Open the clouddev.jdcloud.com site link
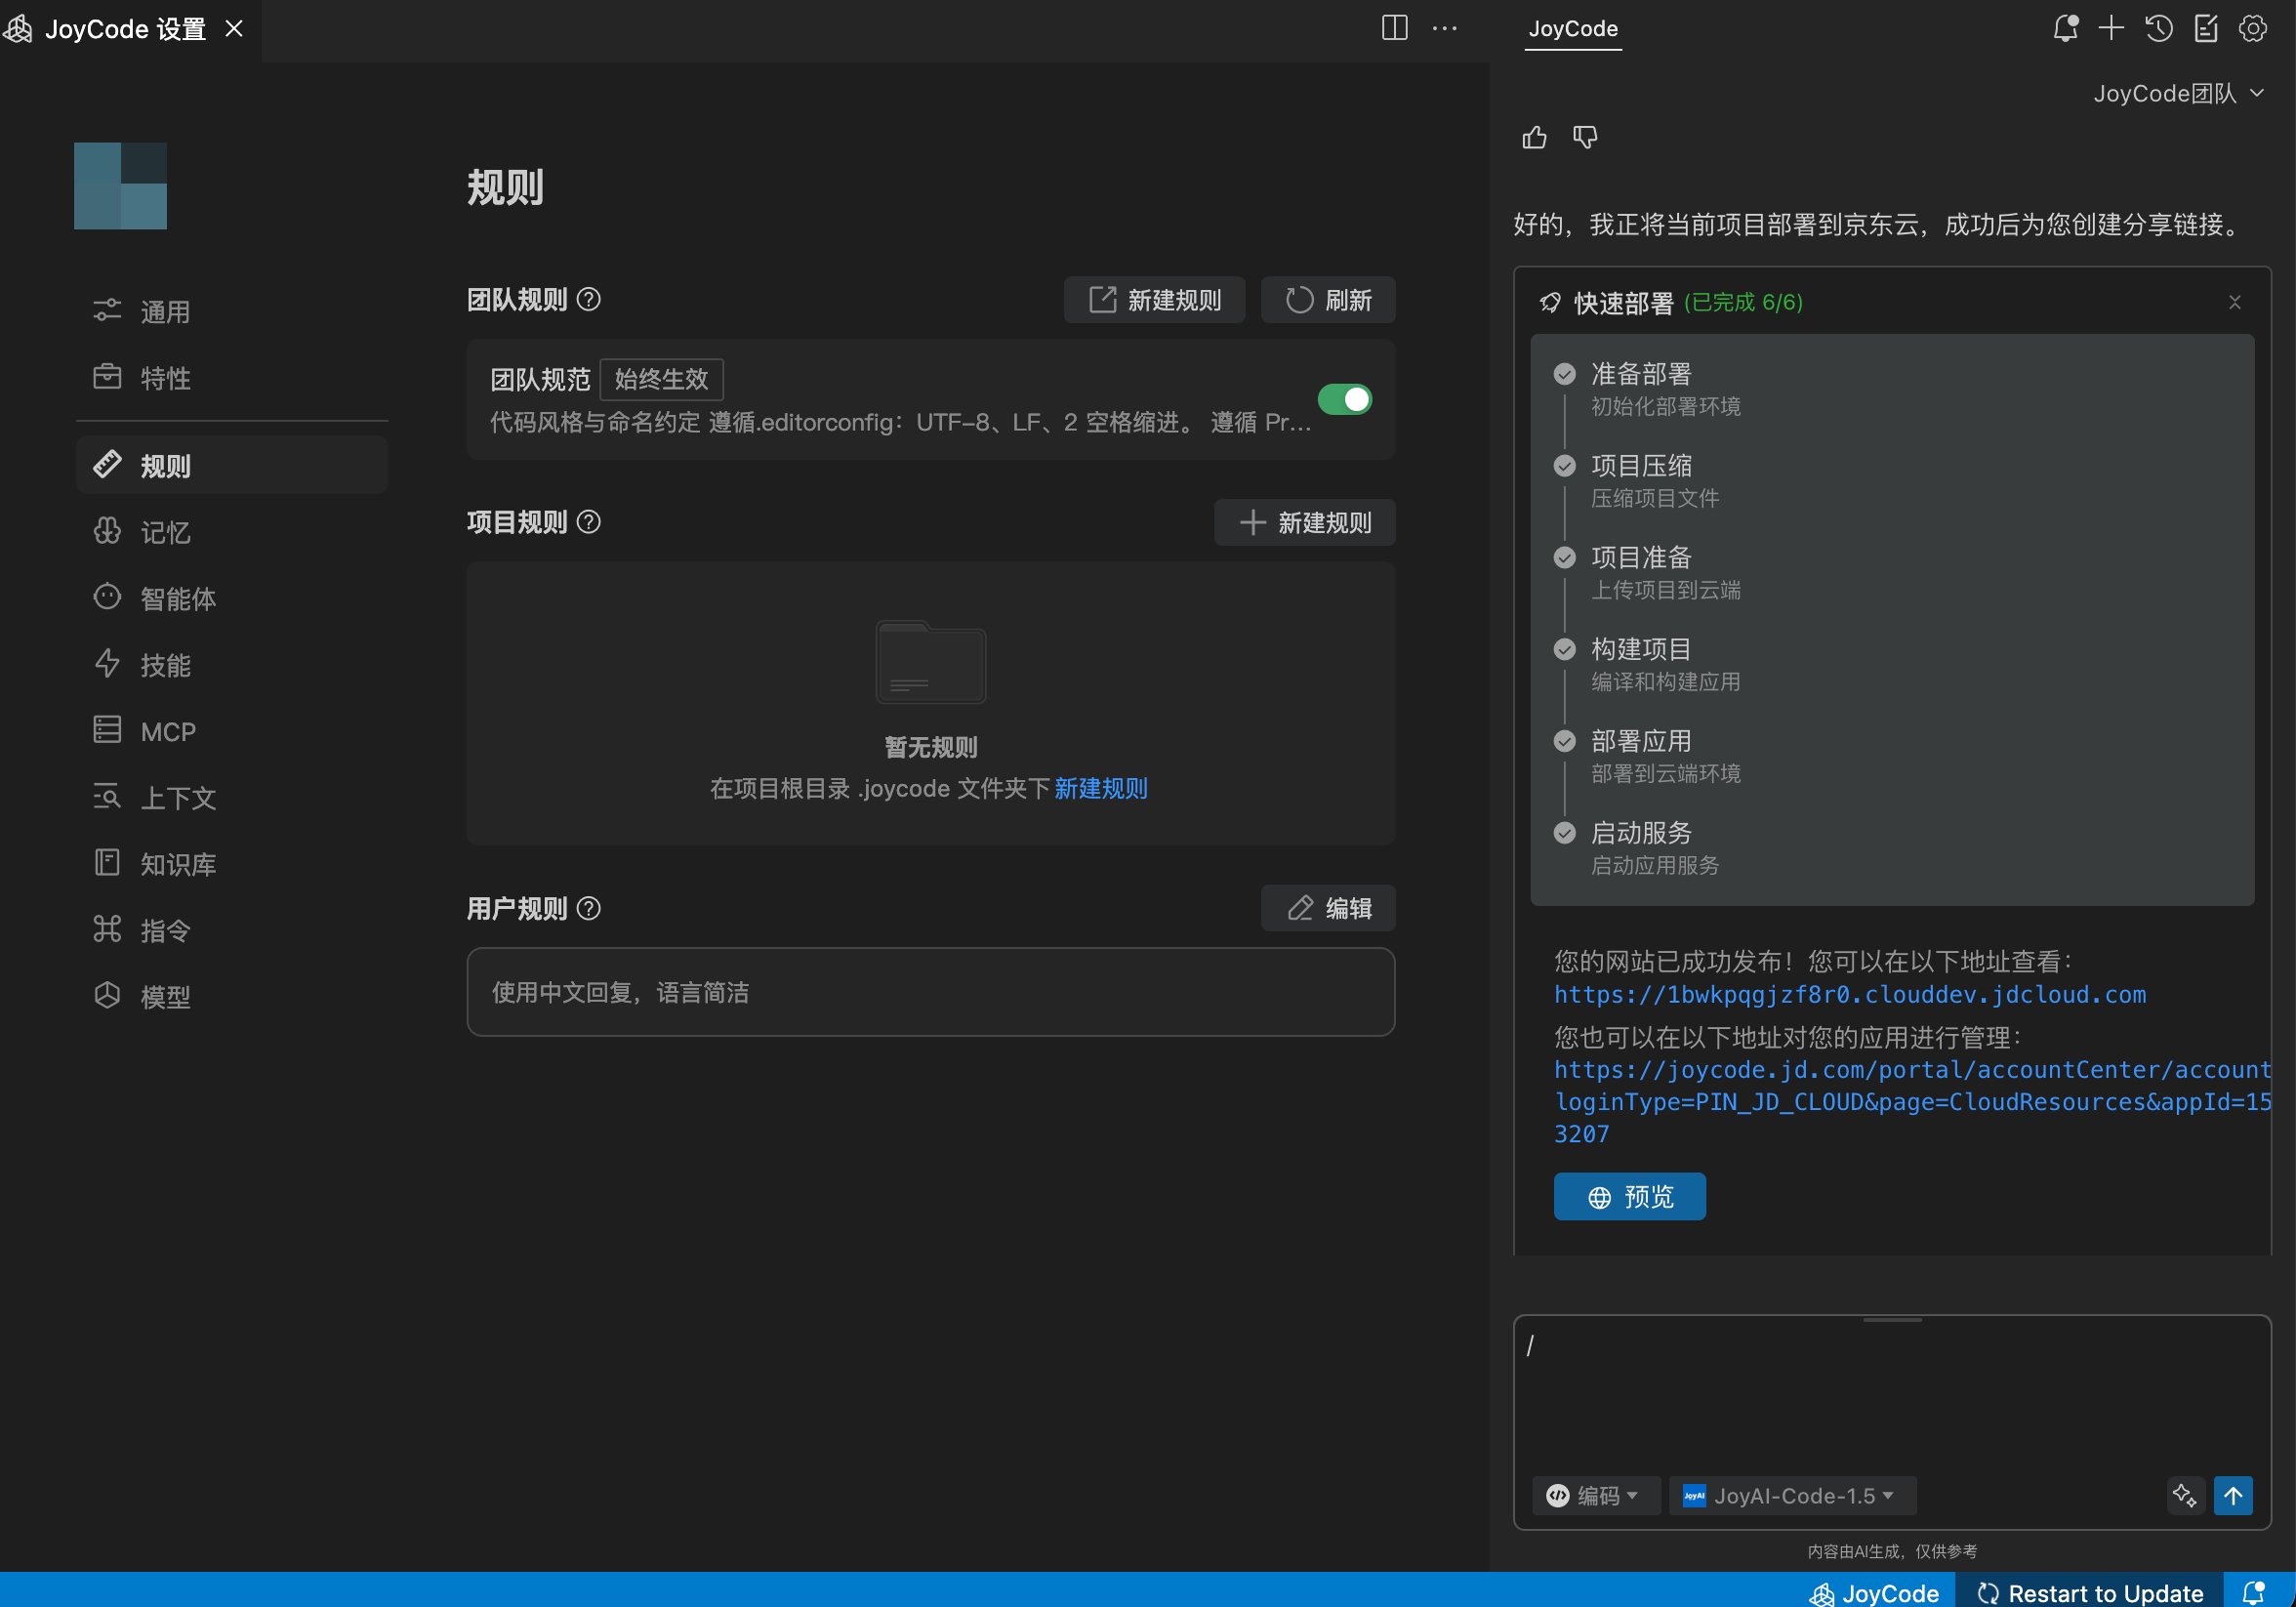The image size is (2296, 1607). tap(1850, 995)
